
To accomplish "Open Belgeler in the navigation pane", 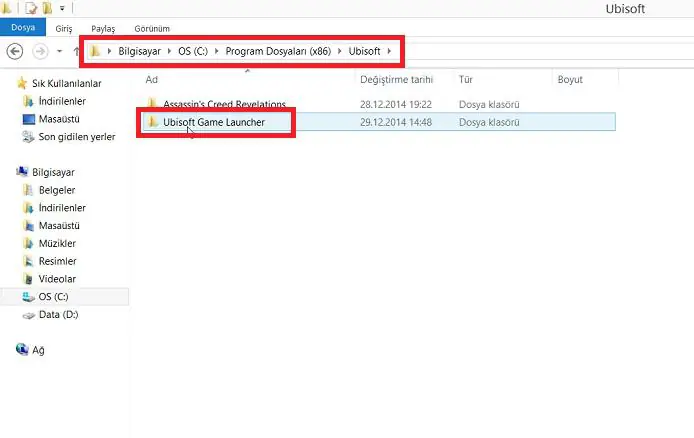I will (x=57, y=190).
